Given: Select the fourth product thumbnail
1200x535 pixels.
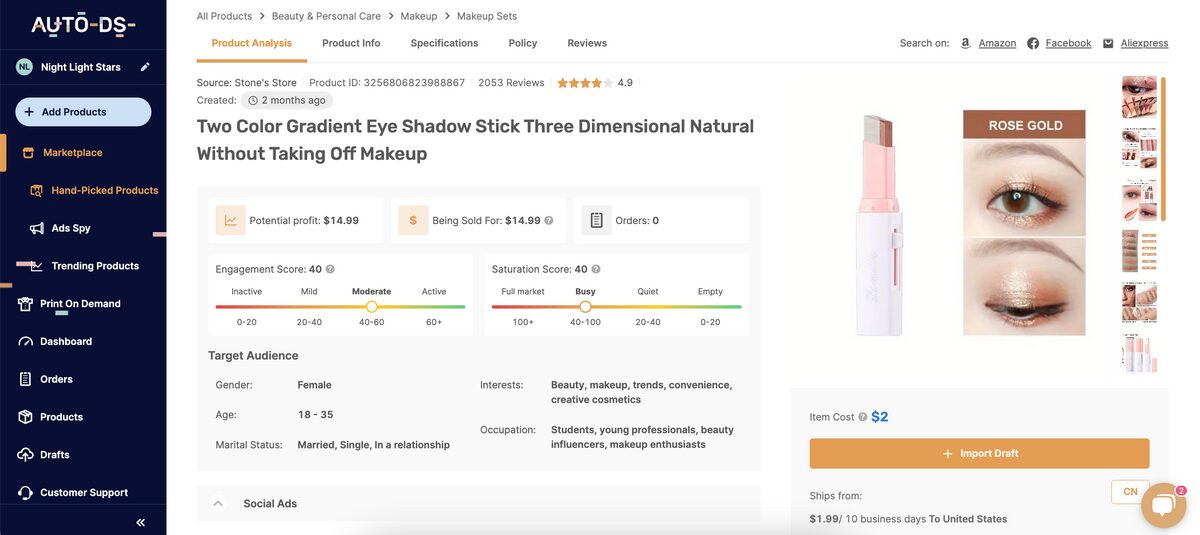Looking at the screenshot, I should [x=1139, y=252].
